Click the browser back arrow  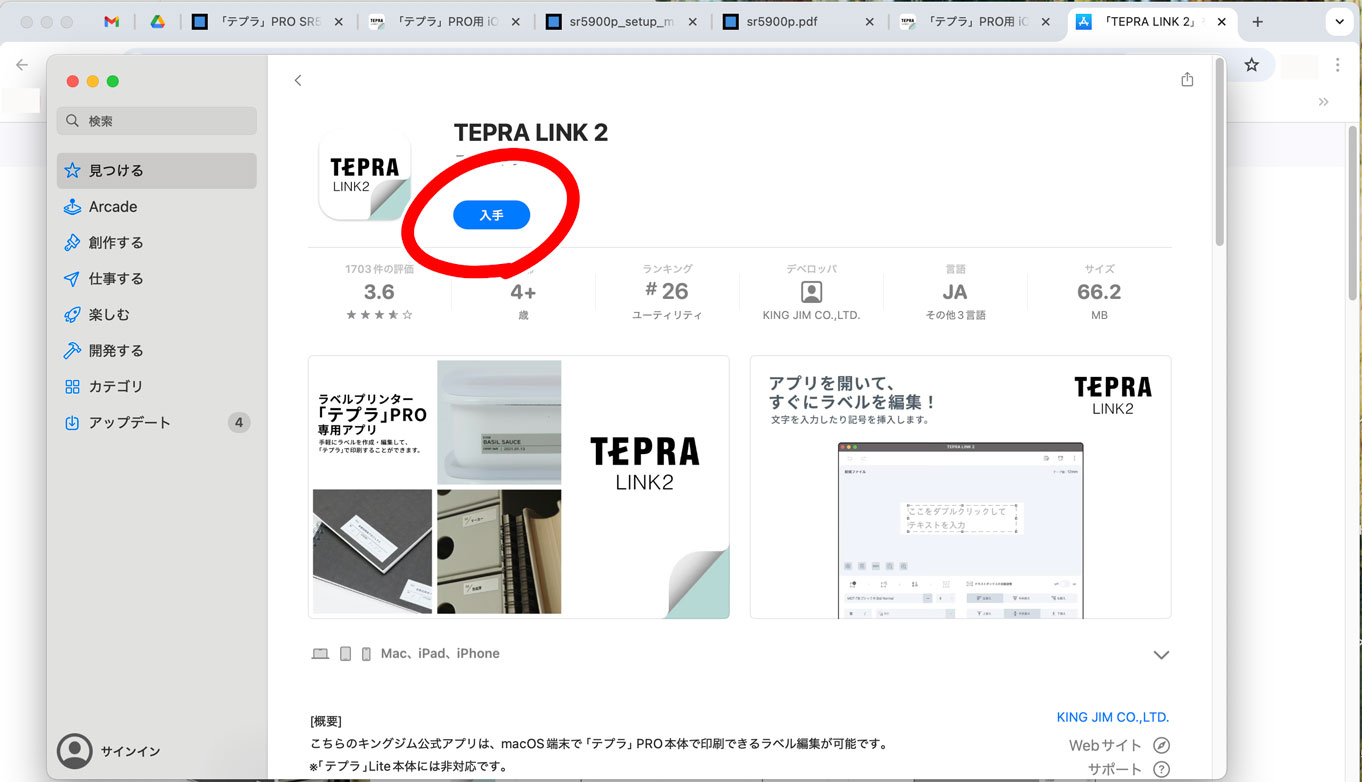22,65
